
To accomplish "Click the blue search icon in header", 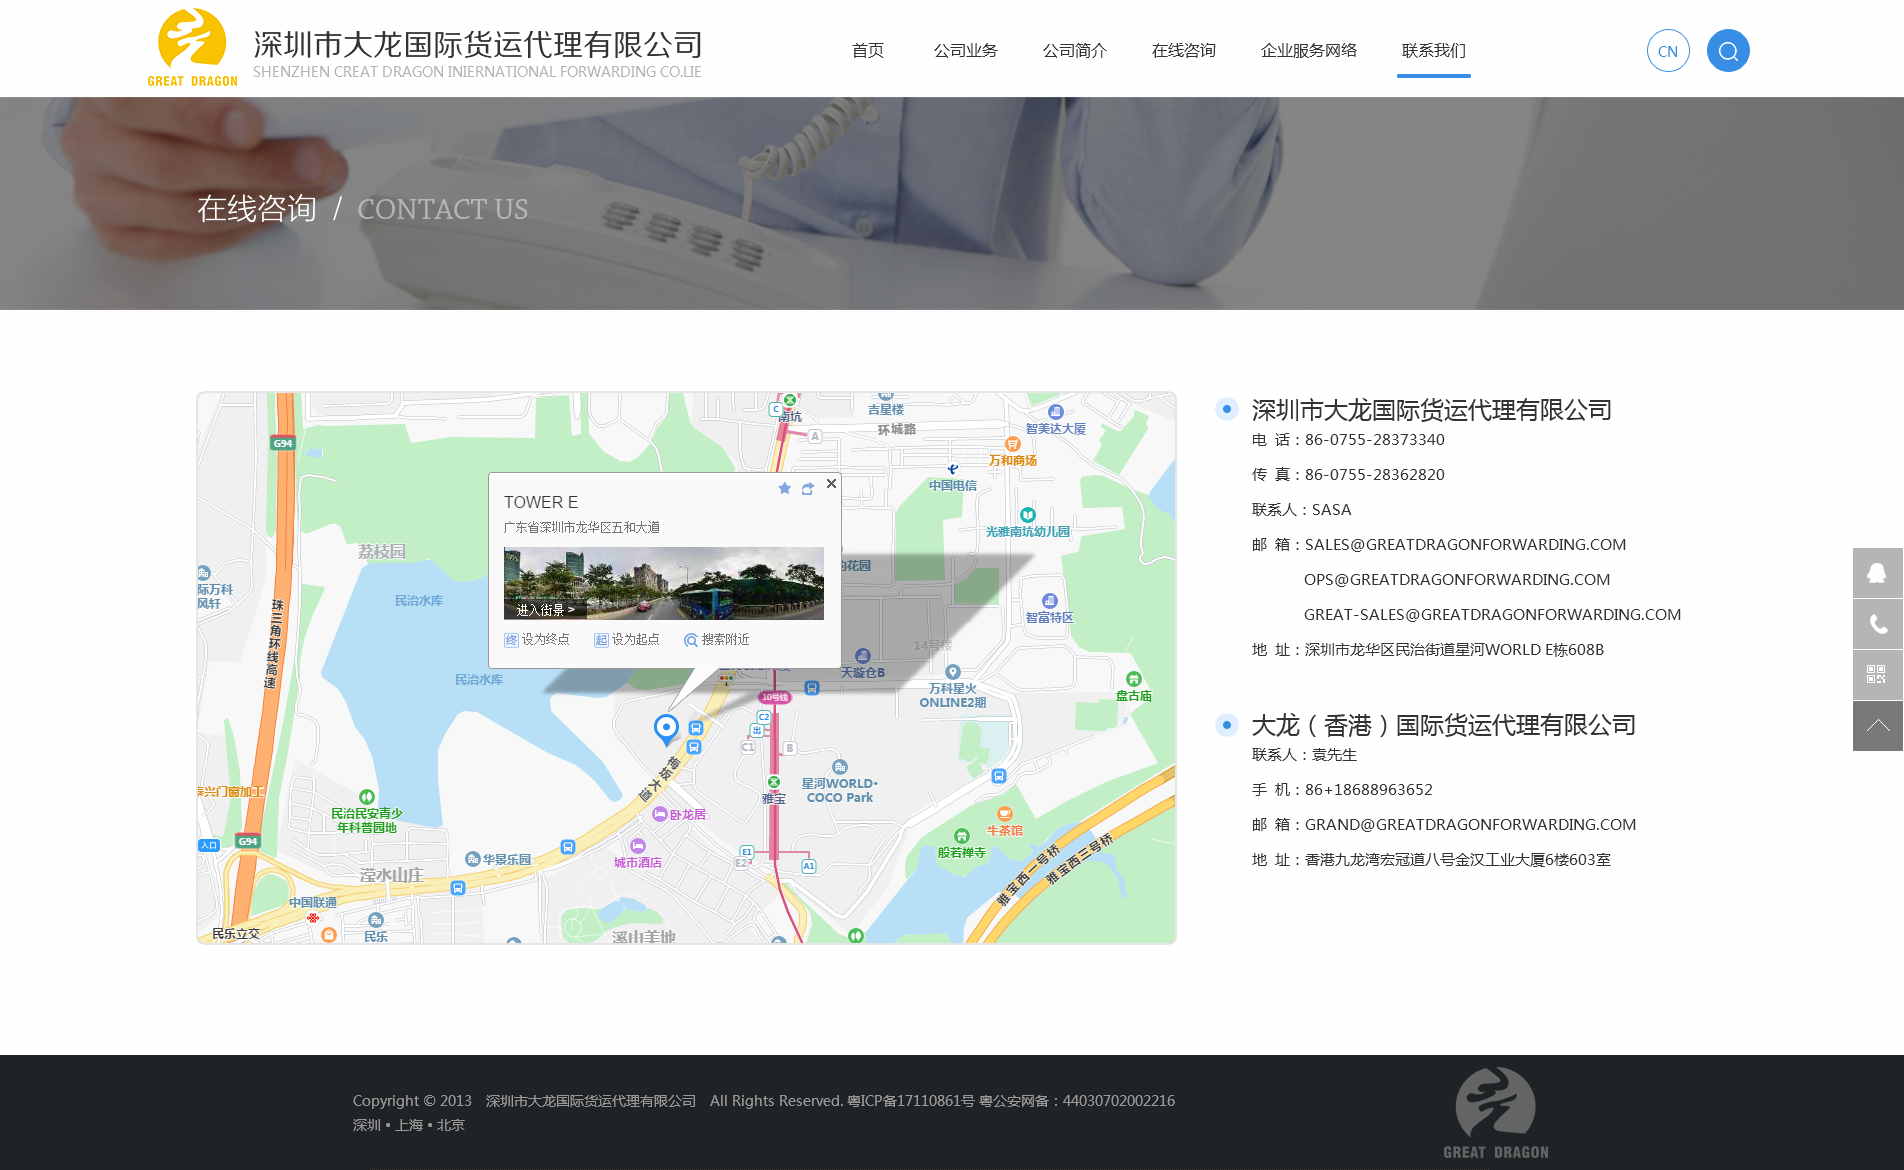I will click(x=1727, y=51).
